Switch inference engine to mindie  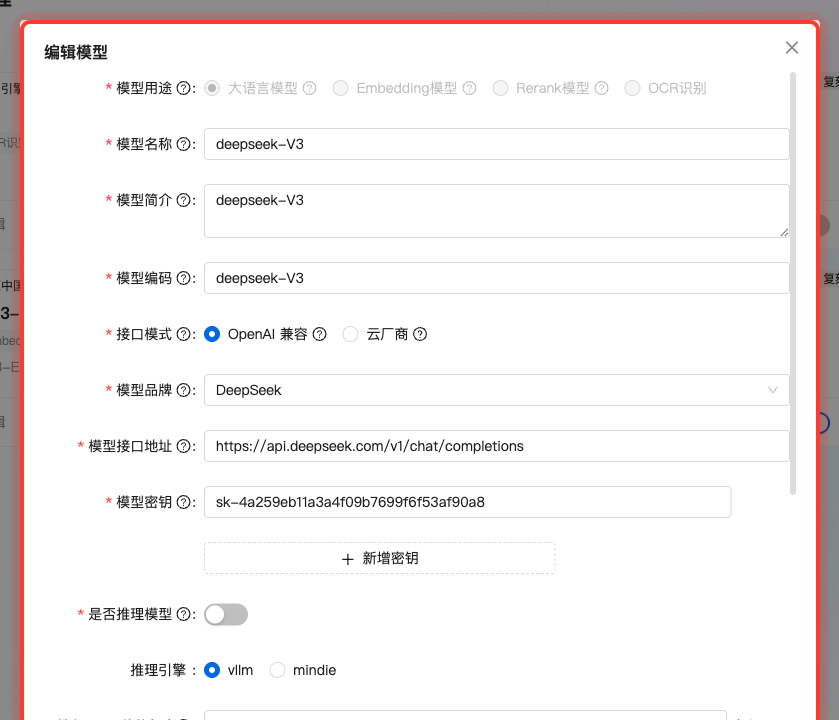point(277,670)
